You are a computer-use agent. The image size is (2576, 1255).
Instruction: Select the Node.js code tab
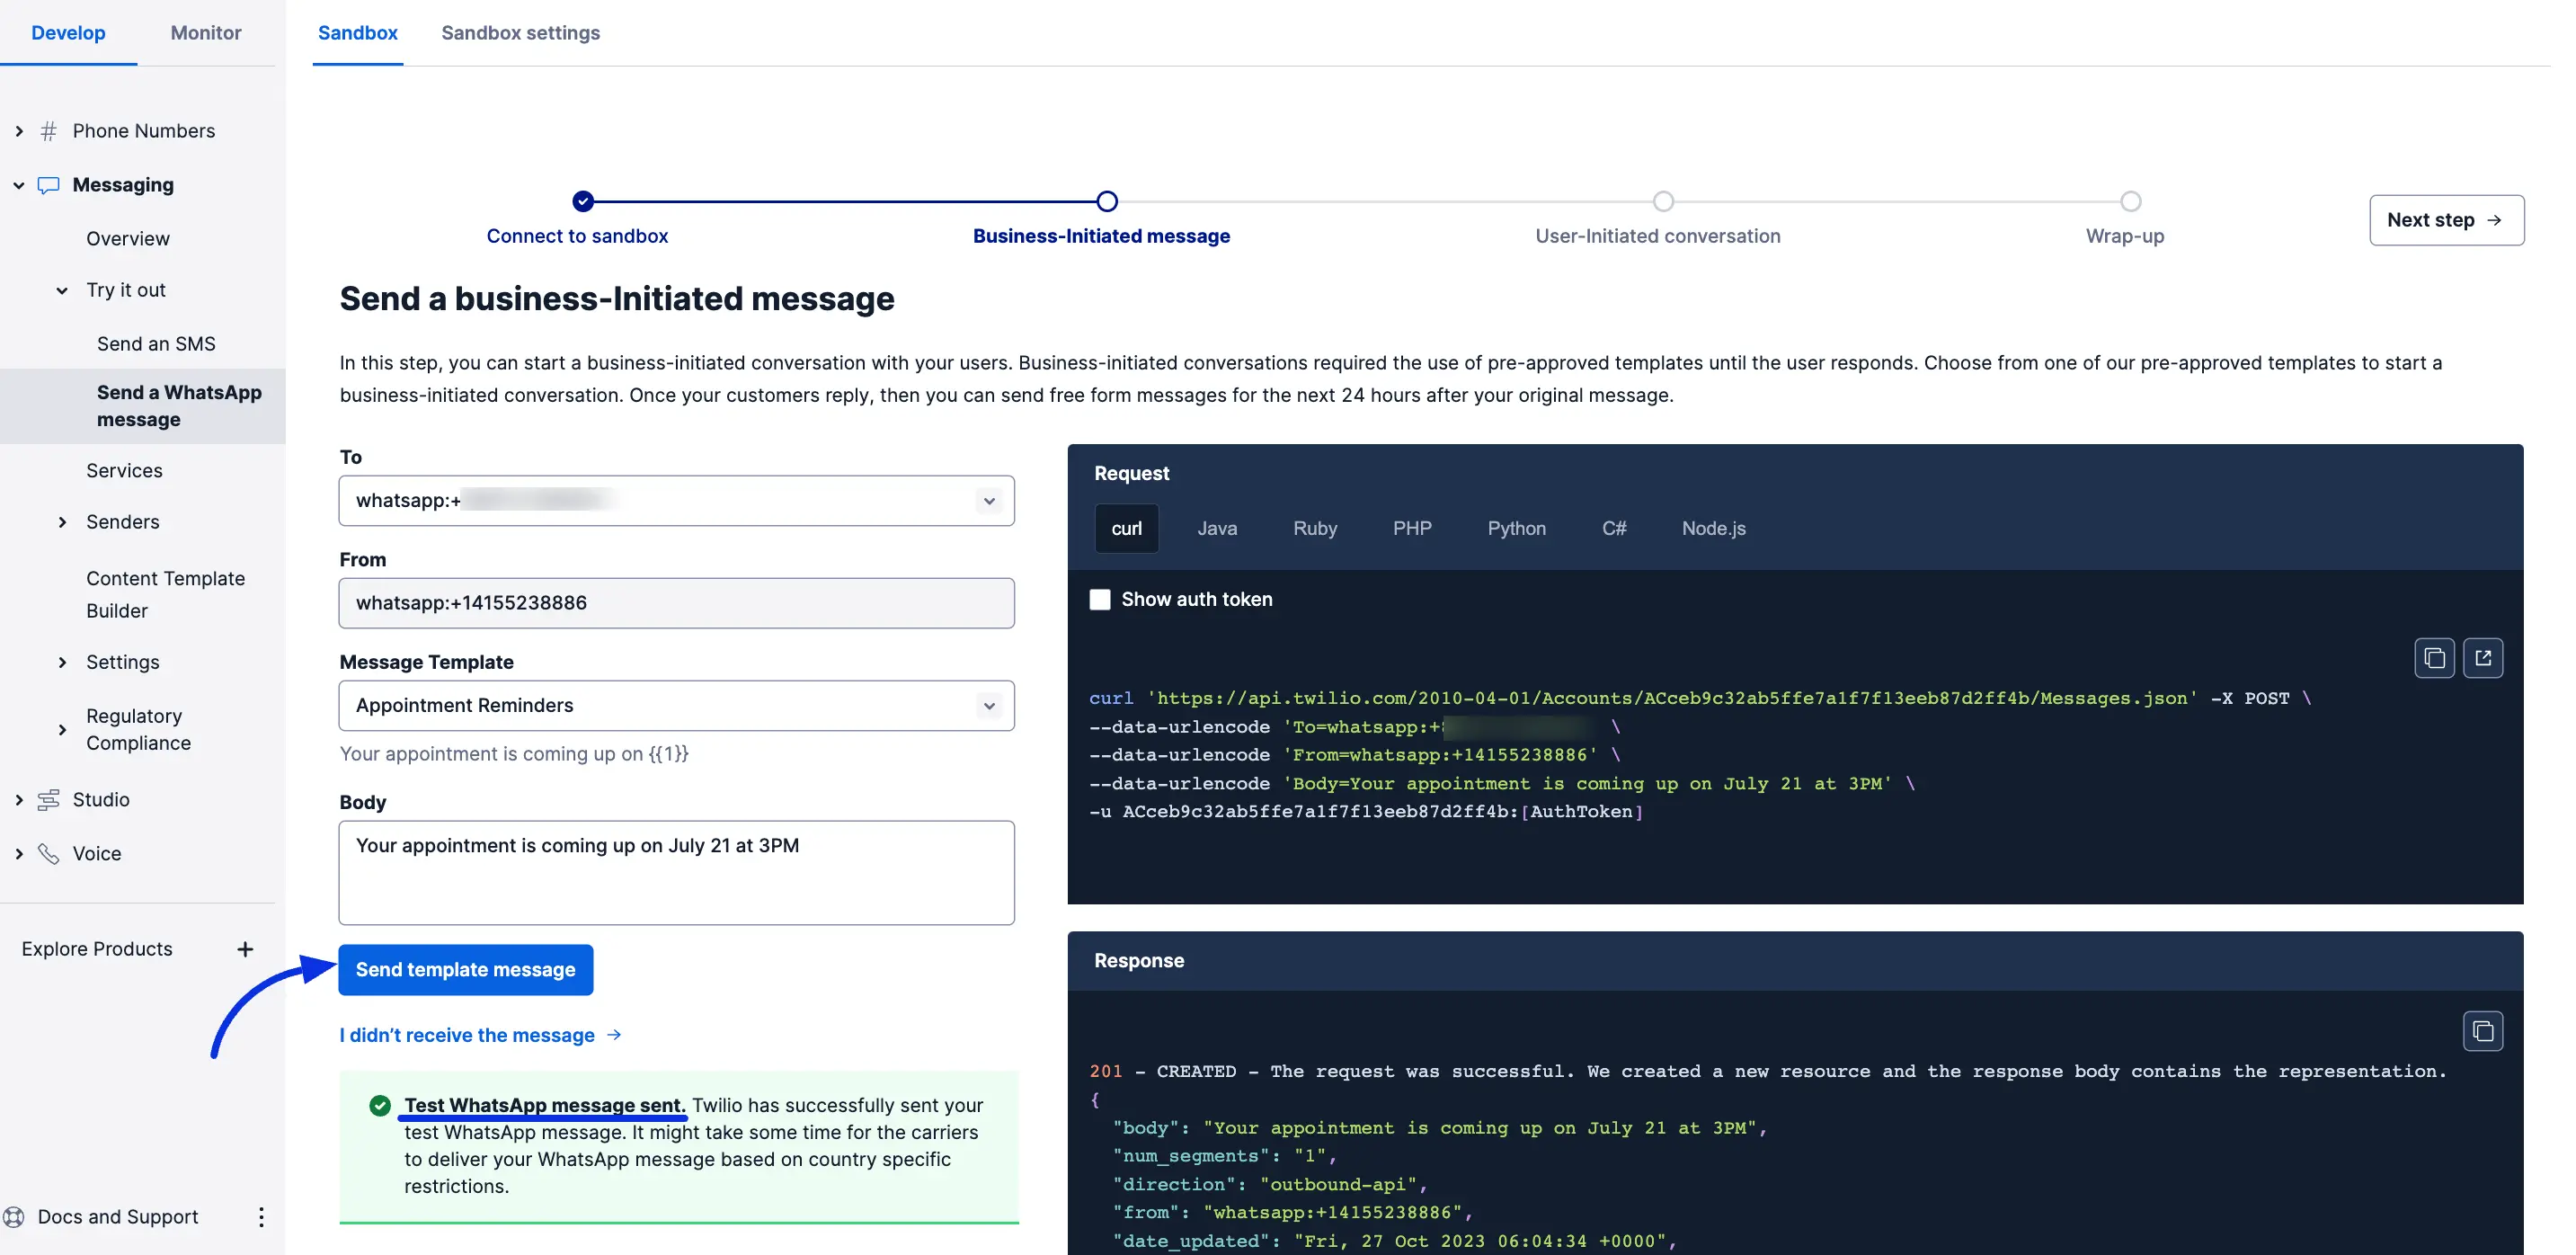[1714, 528]
